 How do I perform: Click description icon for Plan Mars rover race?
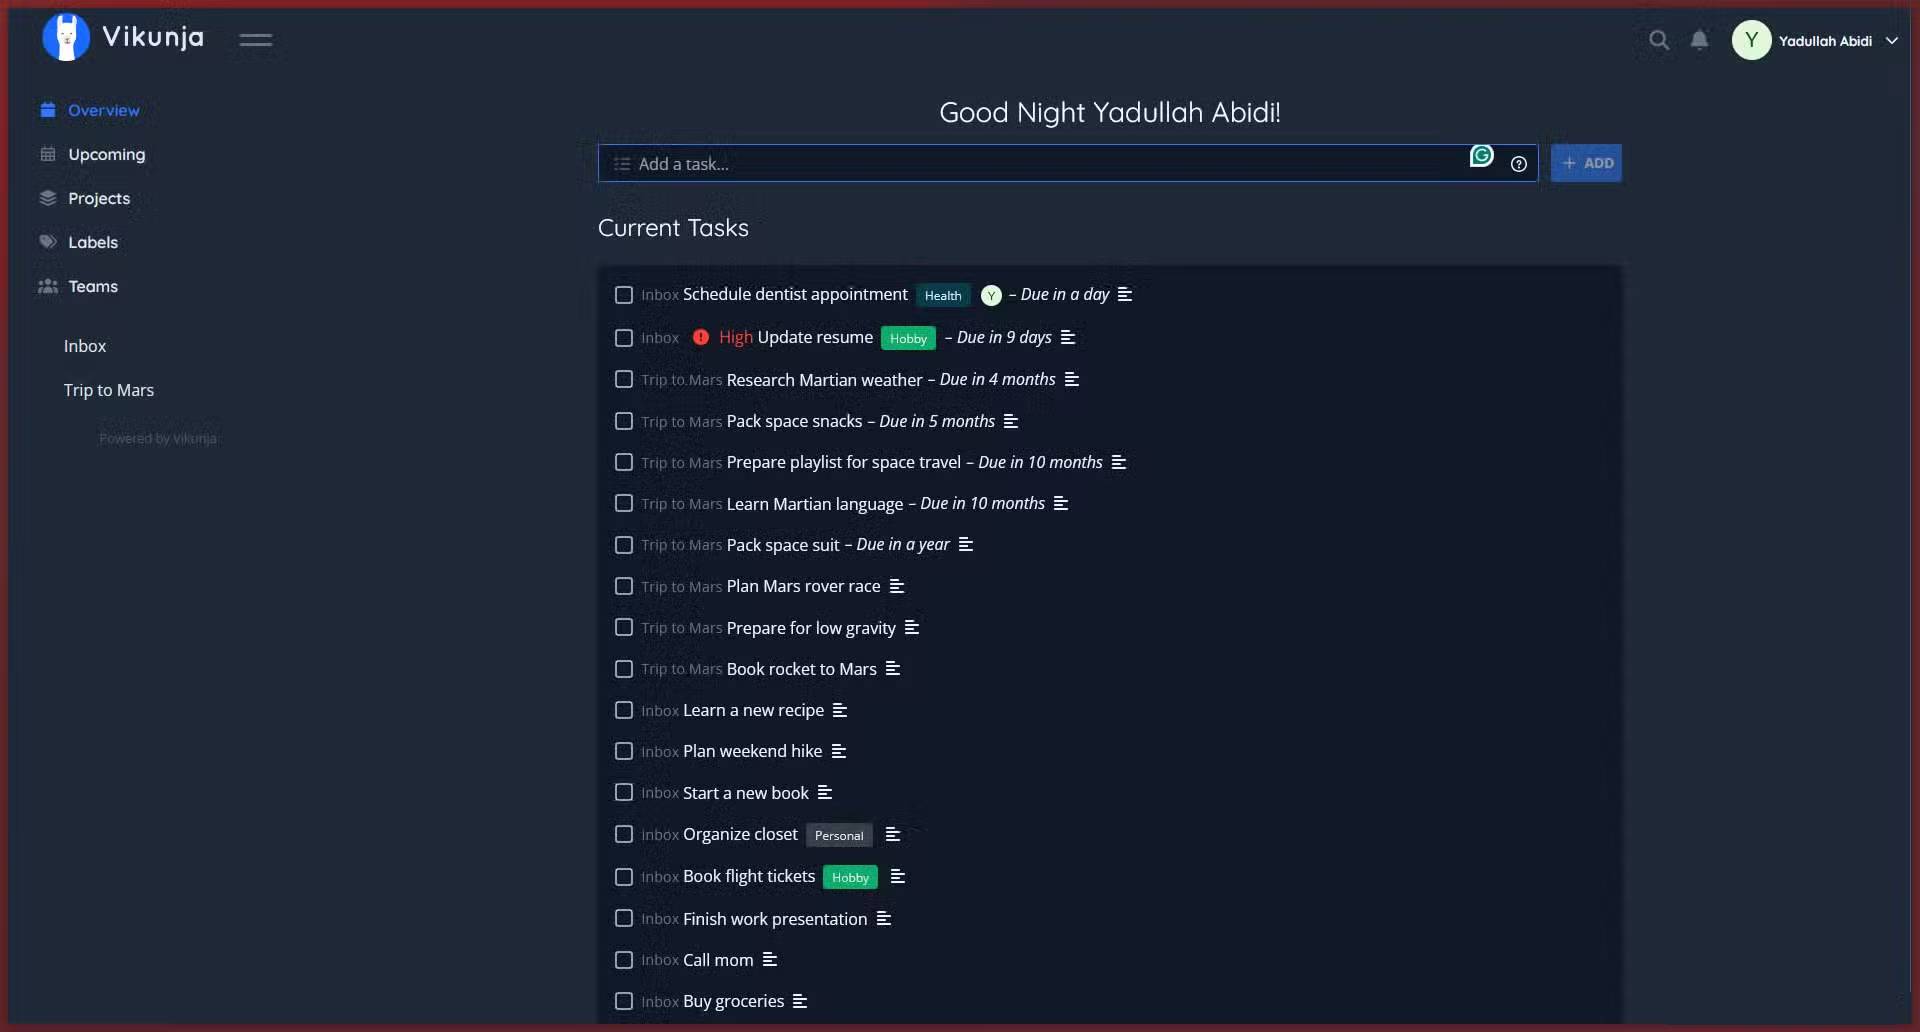(897, 586)
